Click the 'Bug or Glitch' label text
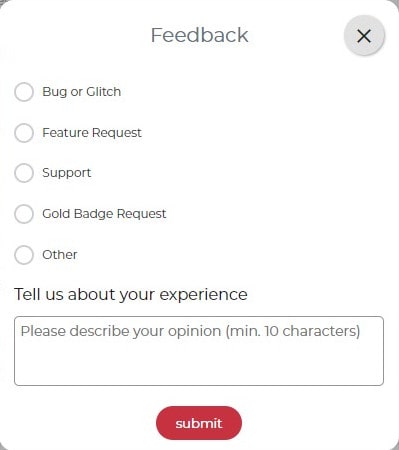Image resolution: width=399 pixels, height=450 pixels. pyautogui.click(x=82, y=92)
